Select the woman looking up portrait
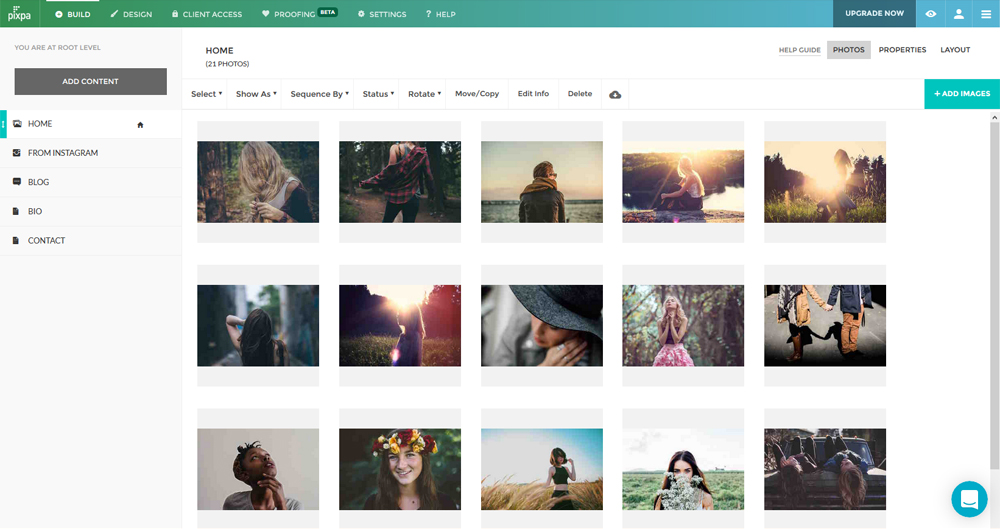Viewport: 1000px width, 529px height. click(x=258, y=469)
